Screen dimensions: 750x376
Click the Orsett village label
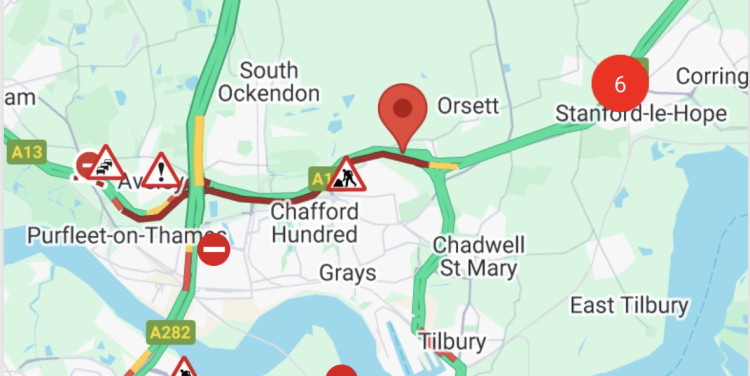[468, 106]
